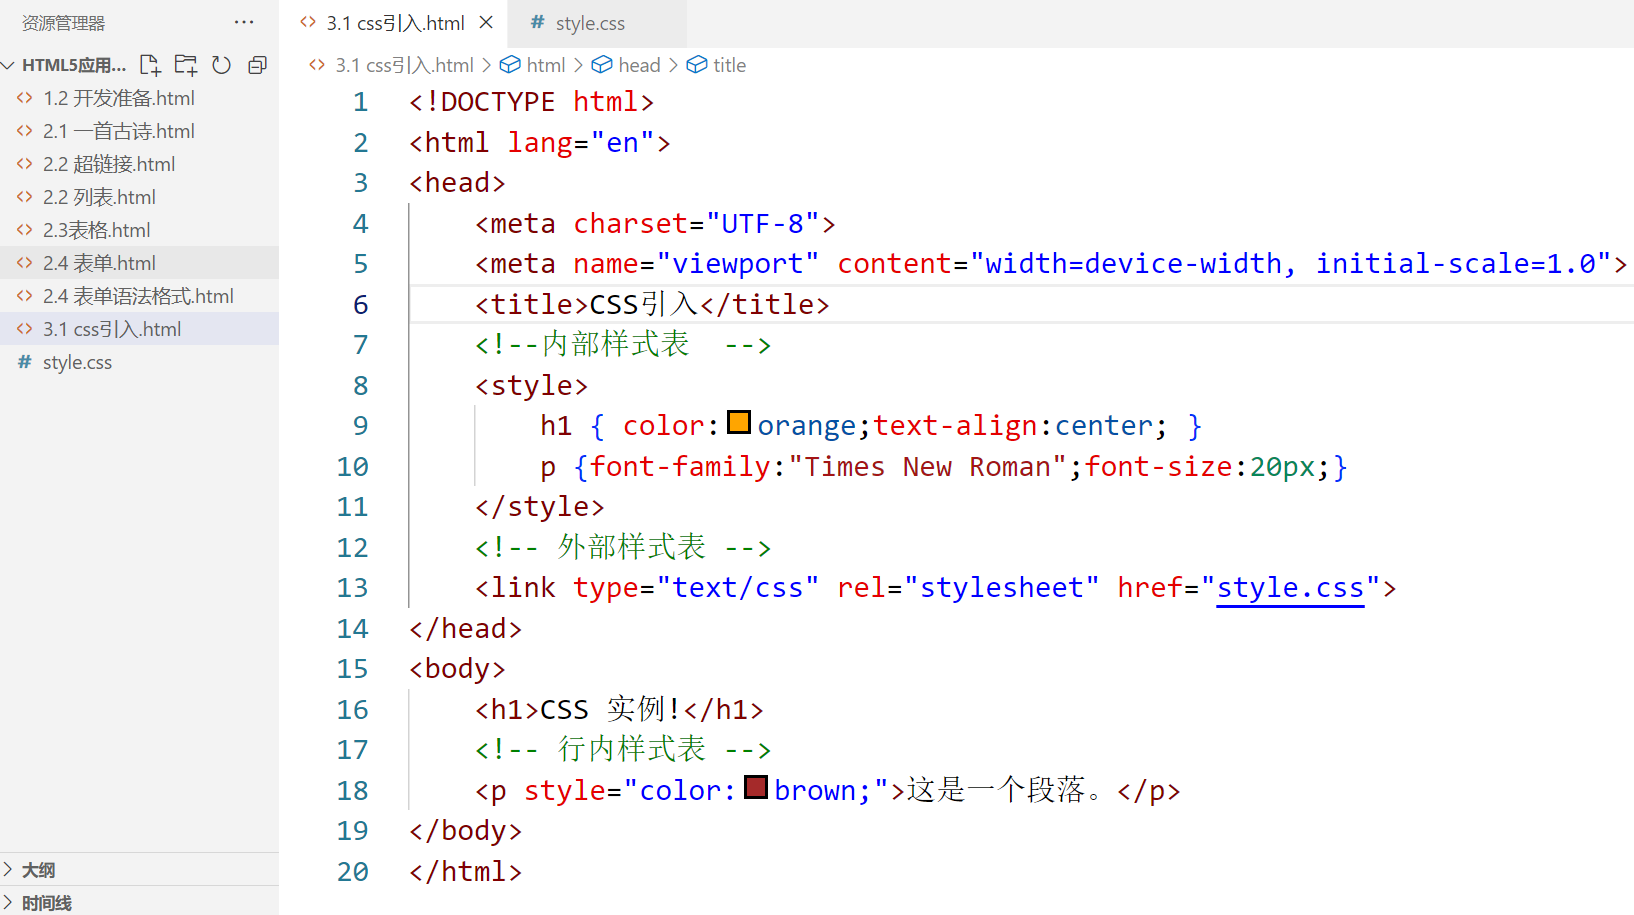Click the 外部样式表 comment on line 12
The image size is (1634, 915).
click(622, 548)
